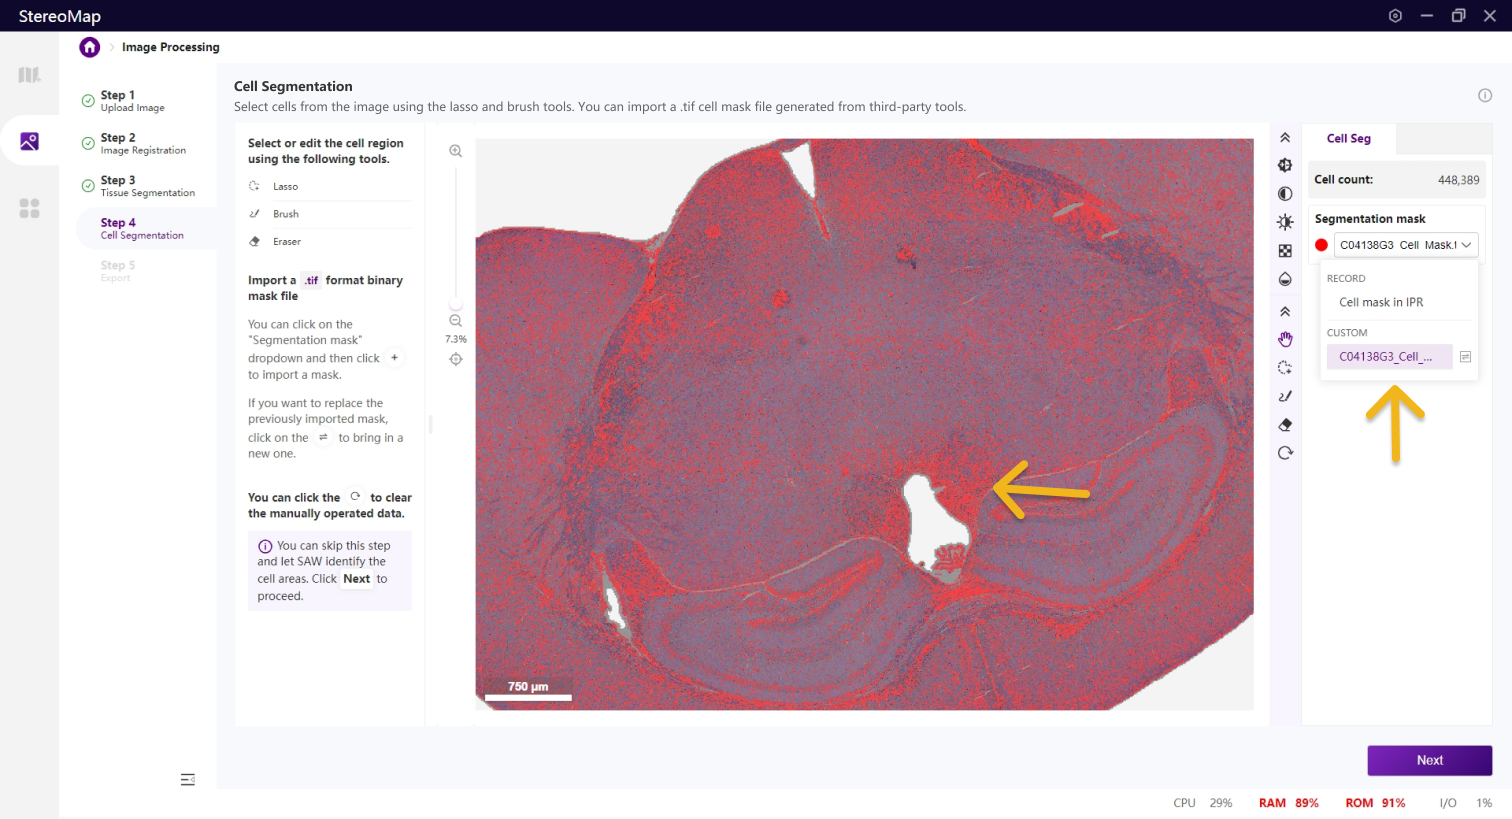
Task: Select the Lasso tool in the toolbar
Action: click(x=1285, y=368)
